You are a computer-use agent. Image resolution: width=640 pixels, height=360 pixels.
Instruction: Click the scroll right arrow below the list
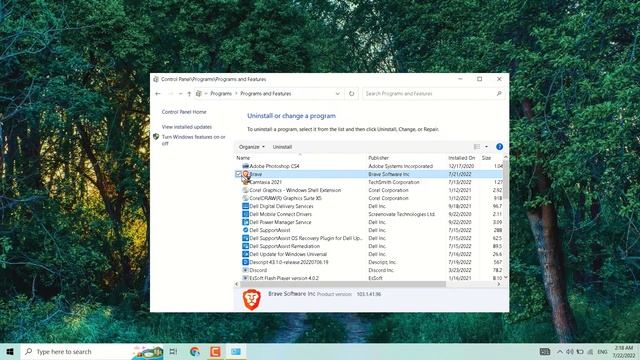point(499,284)
